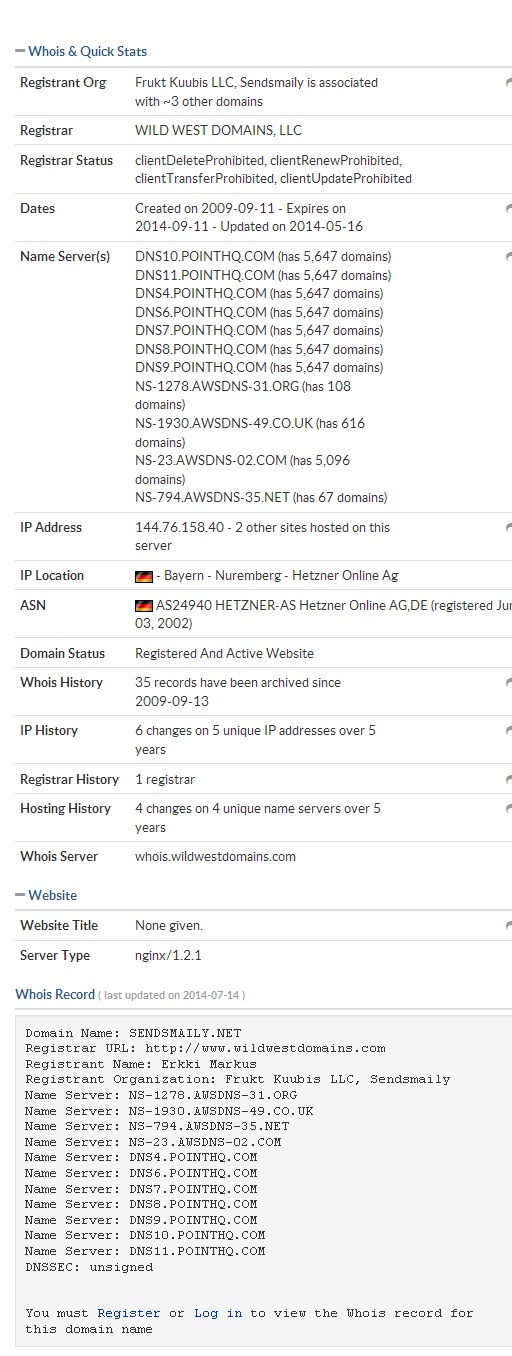
Task: Click the arrow icon in IP History row
Action: pos(508,731)
